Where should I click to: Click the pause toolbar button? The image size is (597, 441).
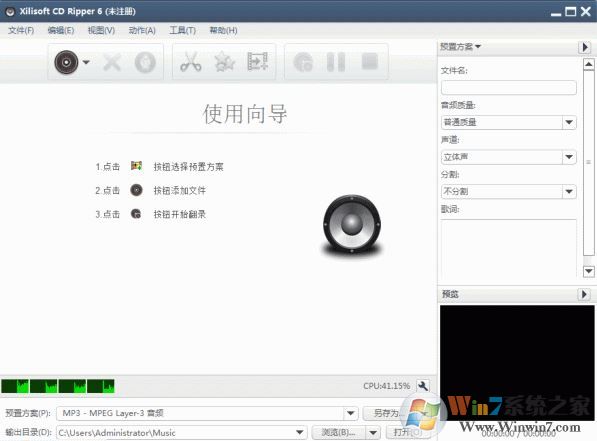(x=336, y=62)
